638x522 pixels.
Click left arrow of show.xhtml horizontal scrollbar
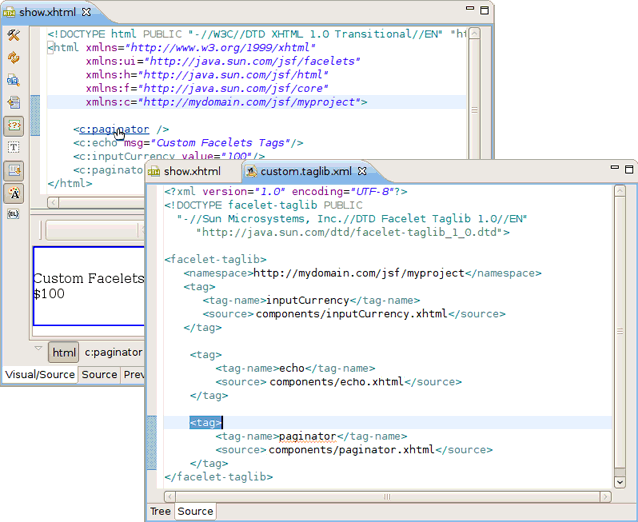point(53,202)
